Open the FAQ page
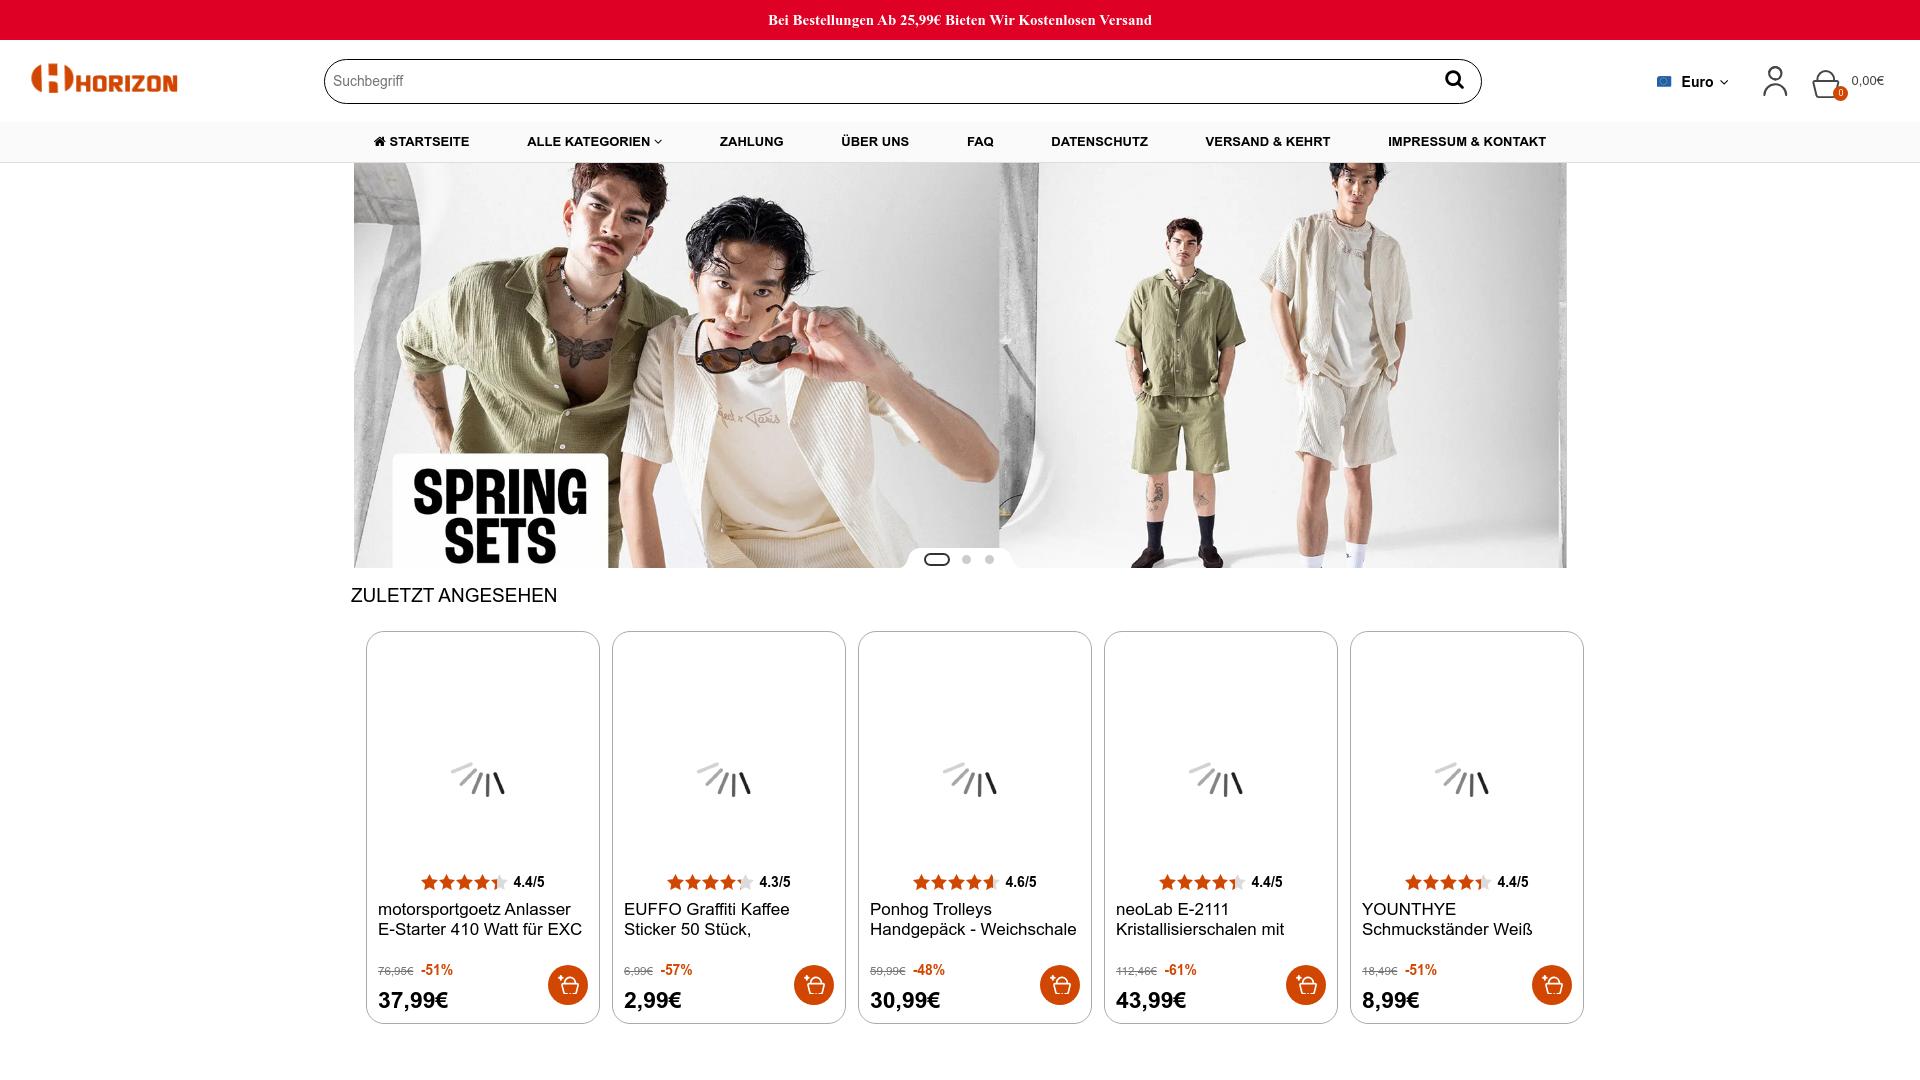The width and height of the screenshot is (1920, 1080). click(980, 141)
